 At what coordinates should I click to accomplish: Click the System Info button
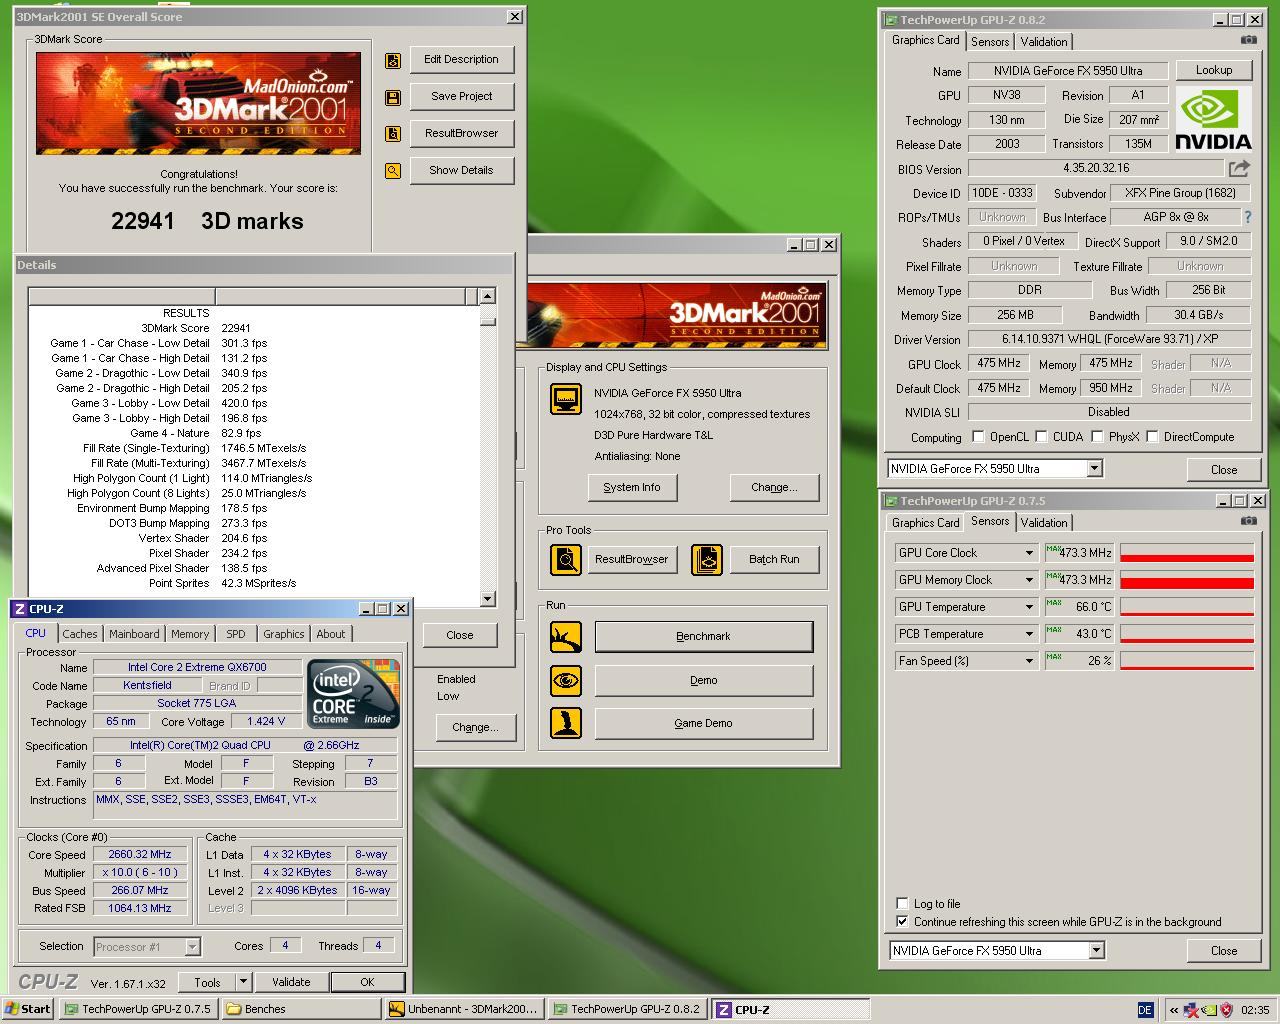pos(632,487)
